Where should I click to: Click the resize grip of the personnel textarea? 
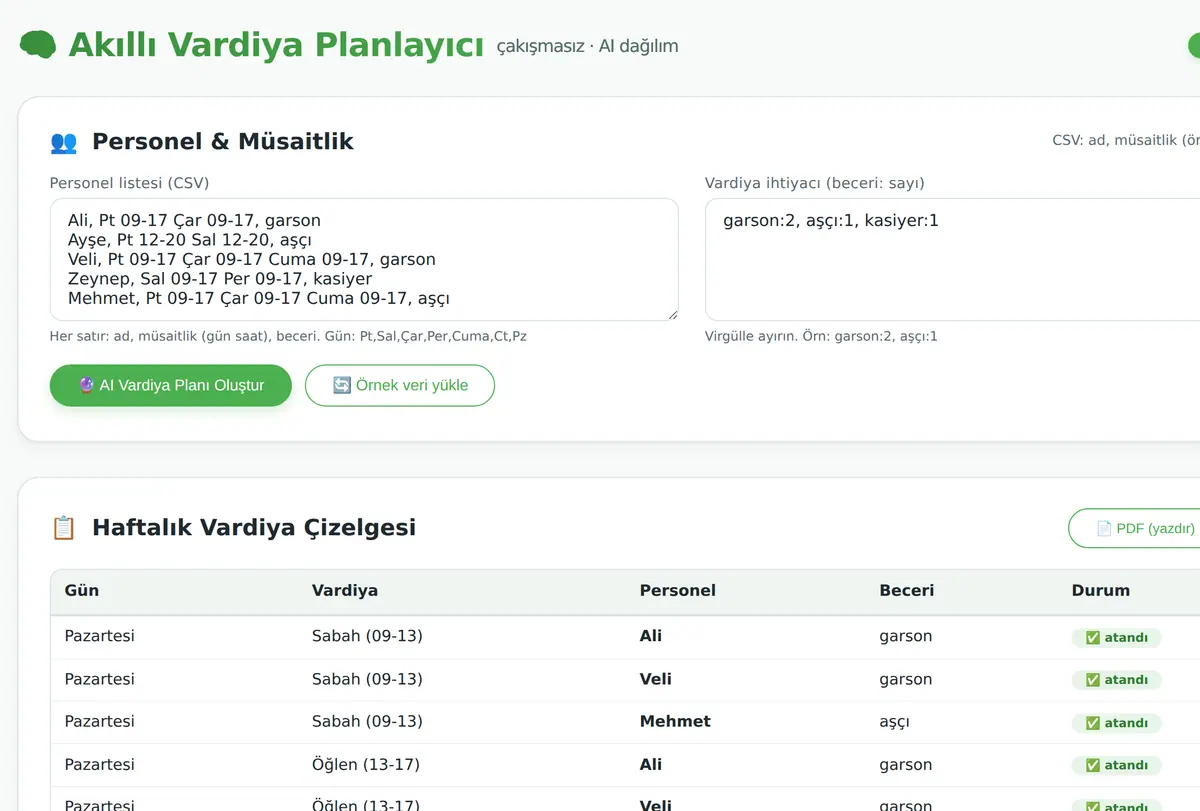coord(672,314)
